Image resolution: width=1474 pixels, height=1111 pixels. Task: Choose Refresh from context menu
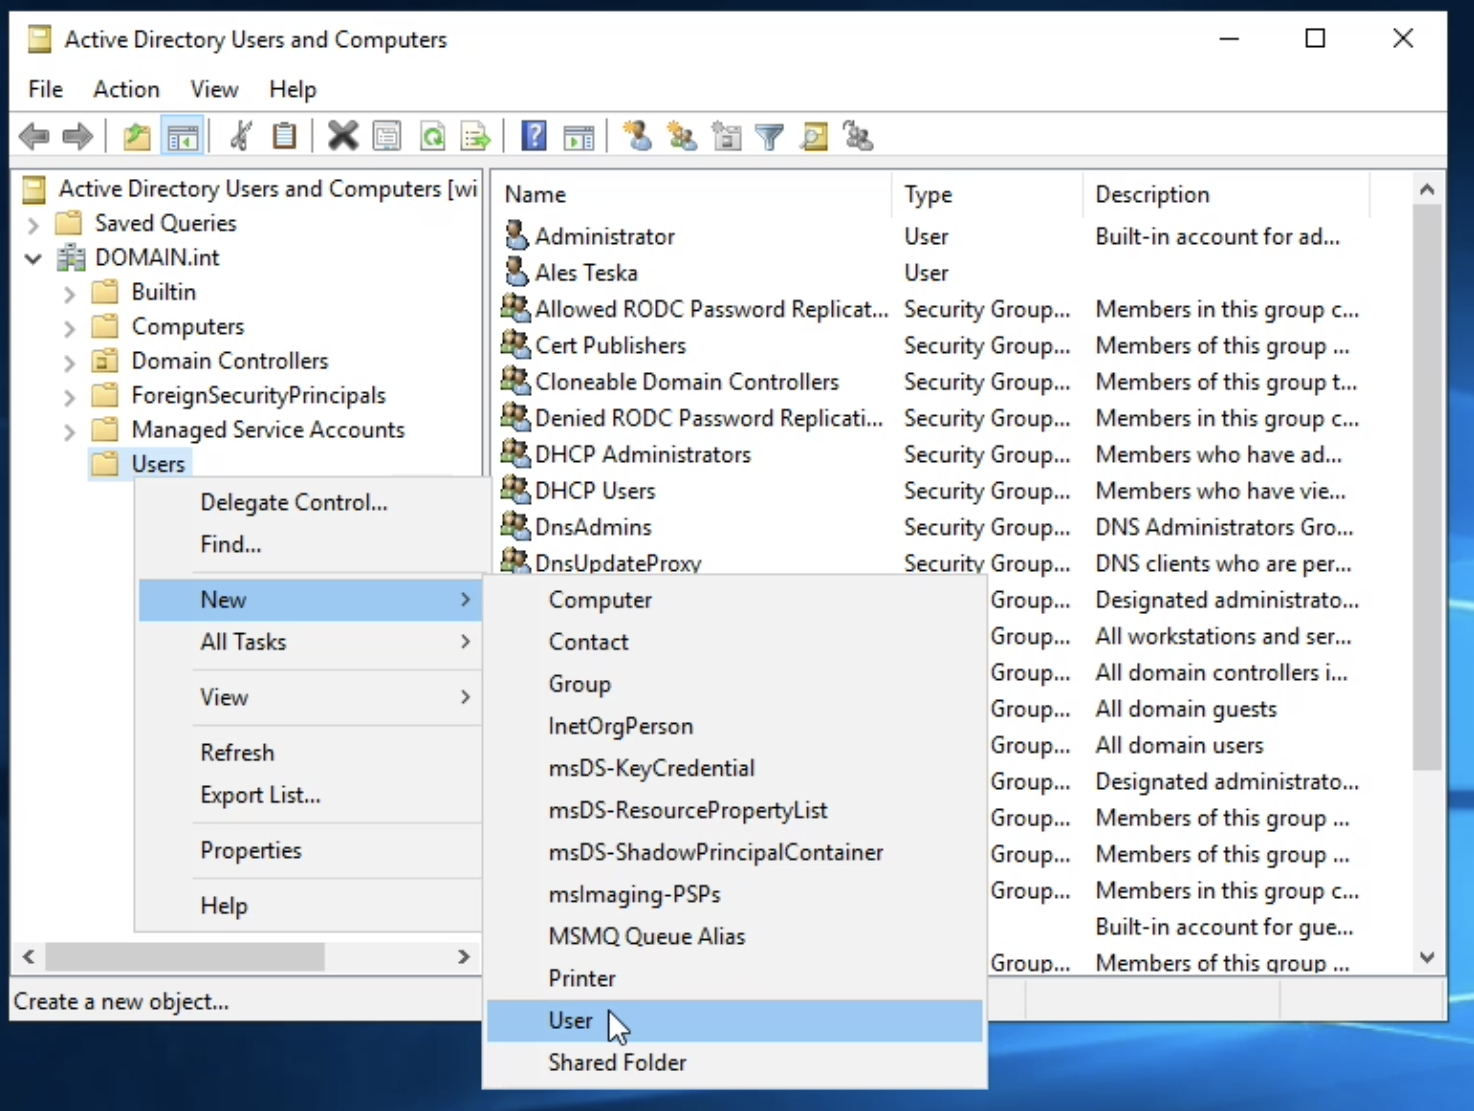(310, 752)
